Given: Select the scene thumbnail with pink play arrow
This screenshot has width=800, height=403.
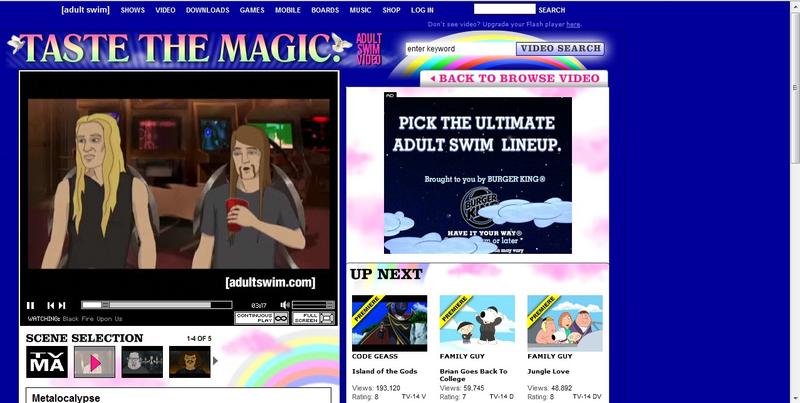Looking at the screenshot, I should pyautogui.click(x=94, y=362).
